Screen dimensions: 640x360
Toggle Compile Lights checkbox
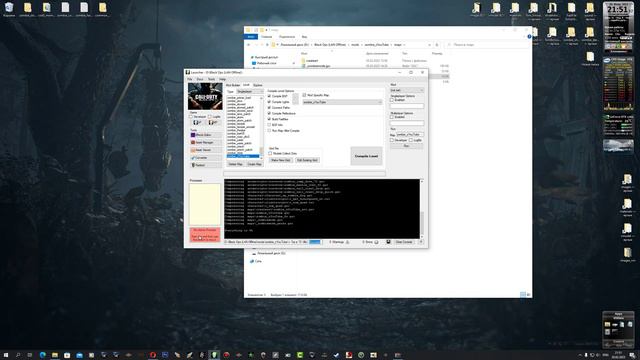point(269,102)
